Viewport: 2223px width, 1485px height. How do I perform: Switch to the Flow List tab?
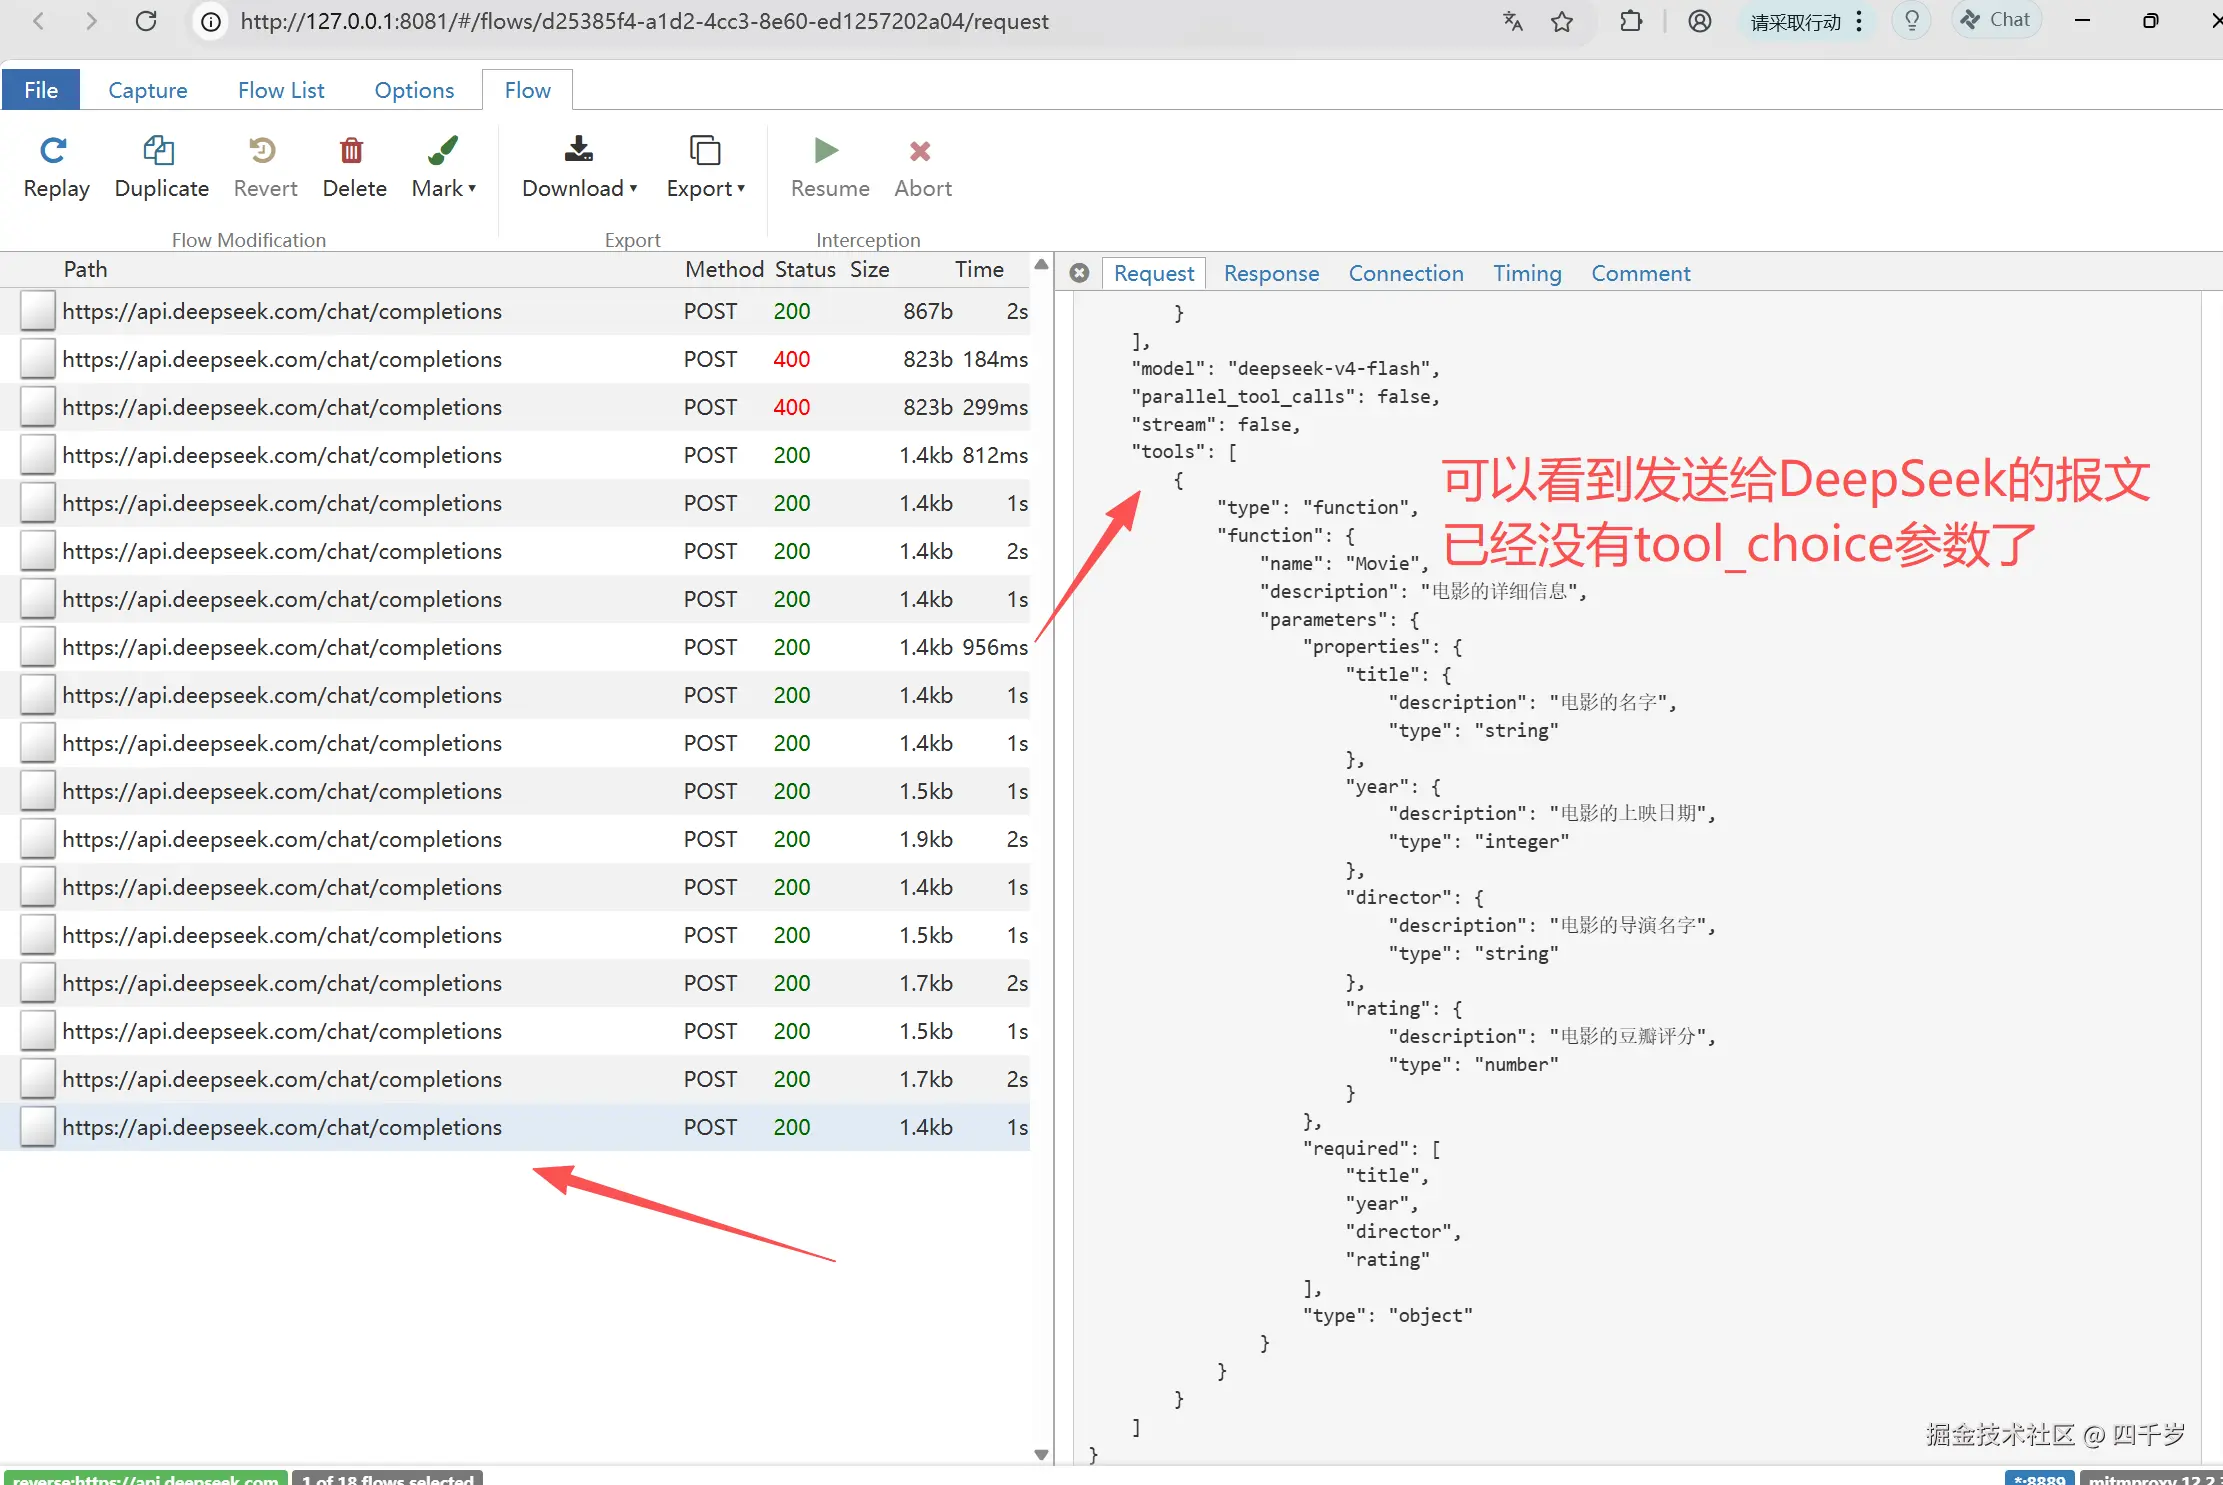pyautogui.click(x=281, y=90)
